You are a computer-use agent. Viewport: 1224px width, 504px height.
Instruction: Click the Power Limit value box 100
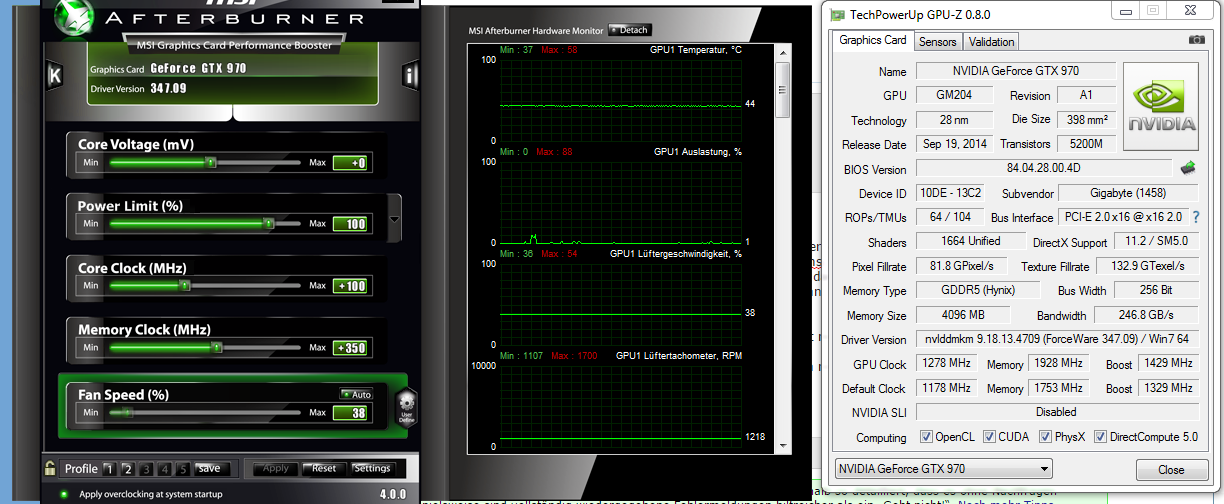pyautogui.click(x=350, y=224)
